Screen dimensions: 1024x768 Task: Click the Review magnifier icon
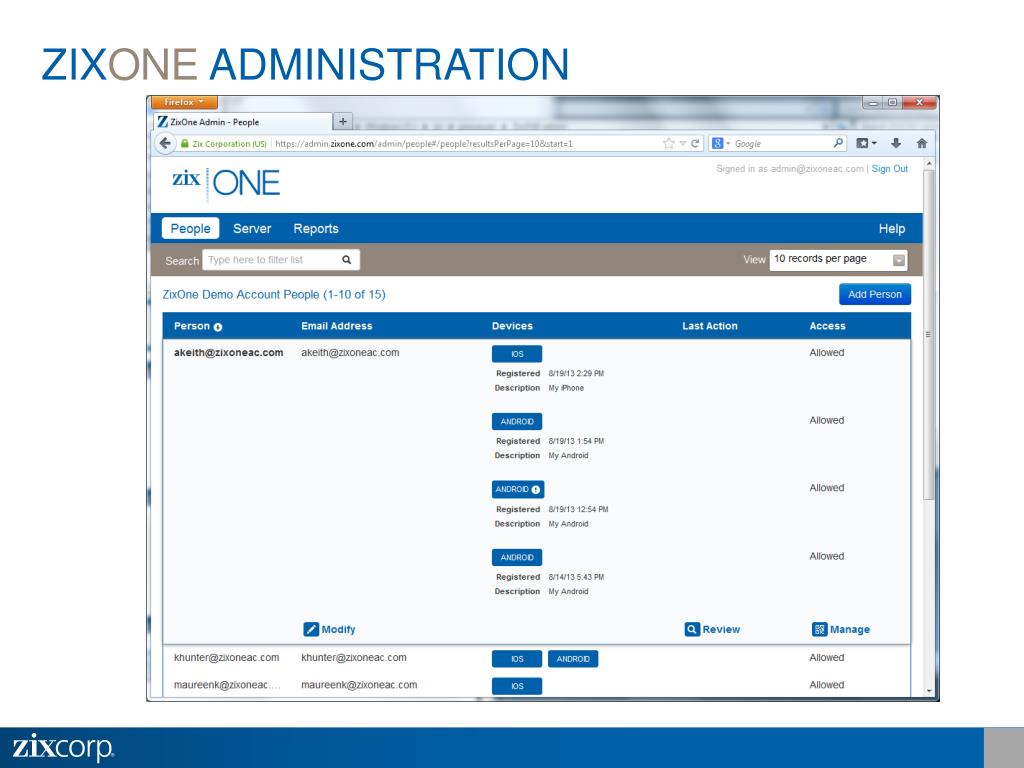(x=692, y=629)
